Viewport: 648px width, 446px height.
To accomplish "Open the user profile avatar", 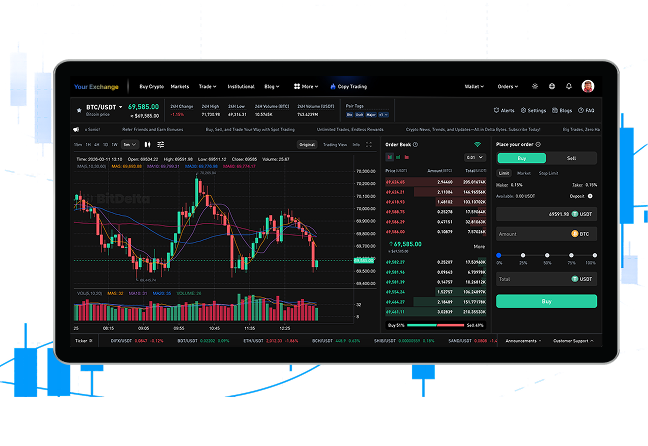I will tap(588, 86).
